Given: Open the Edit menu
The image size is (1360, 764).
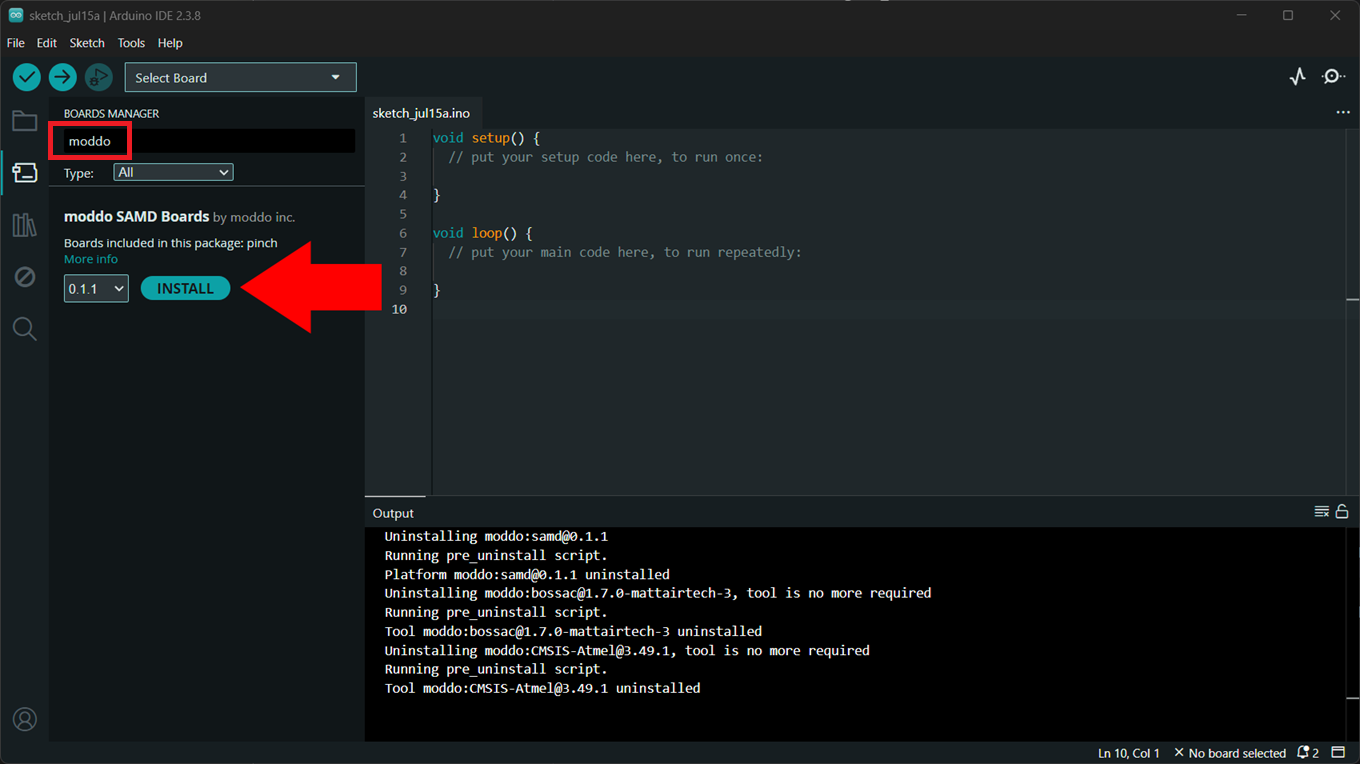Looking at the screenshot, I should click(47, 43).
